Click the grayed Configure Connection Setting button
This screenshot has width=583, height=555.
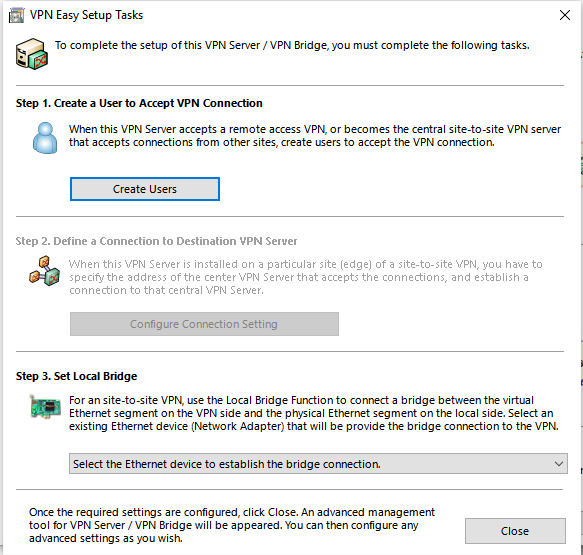(x=204, y=324)
